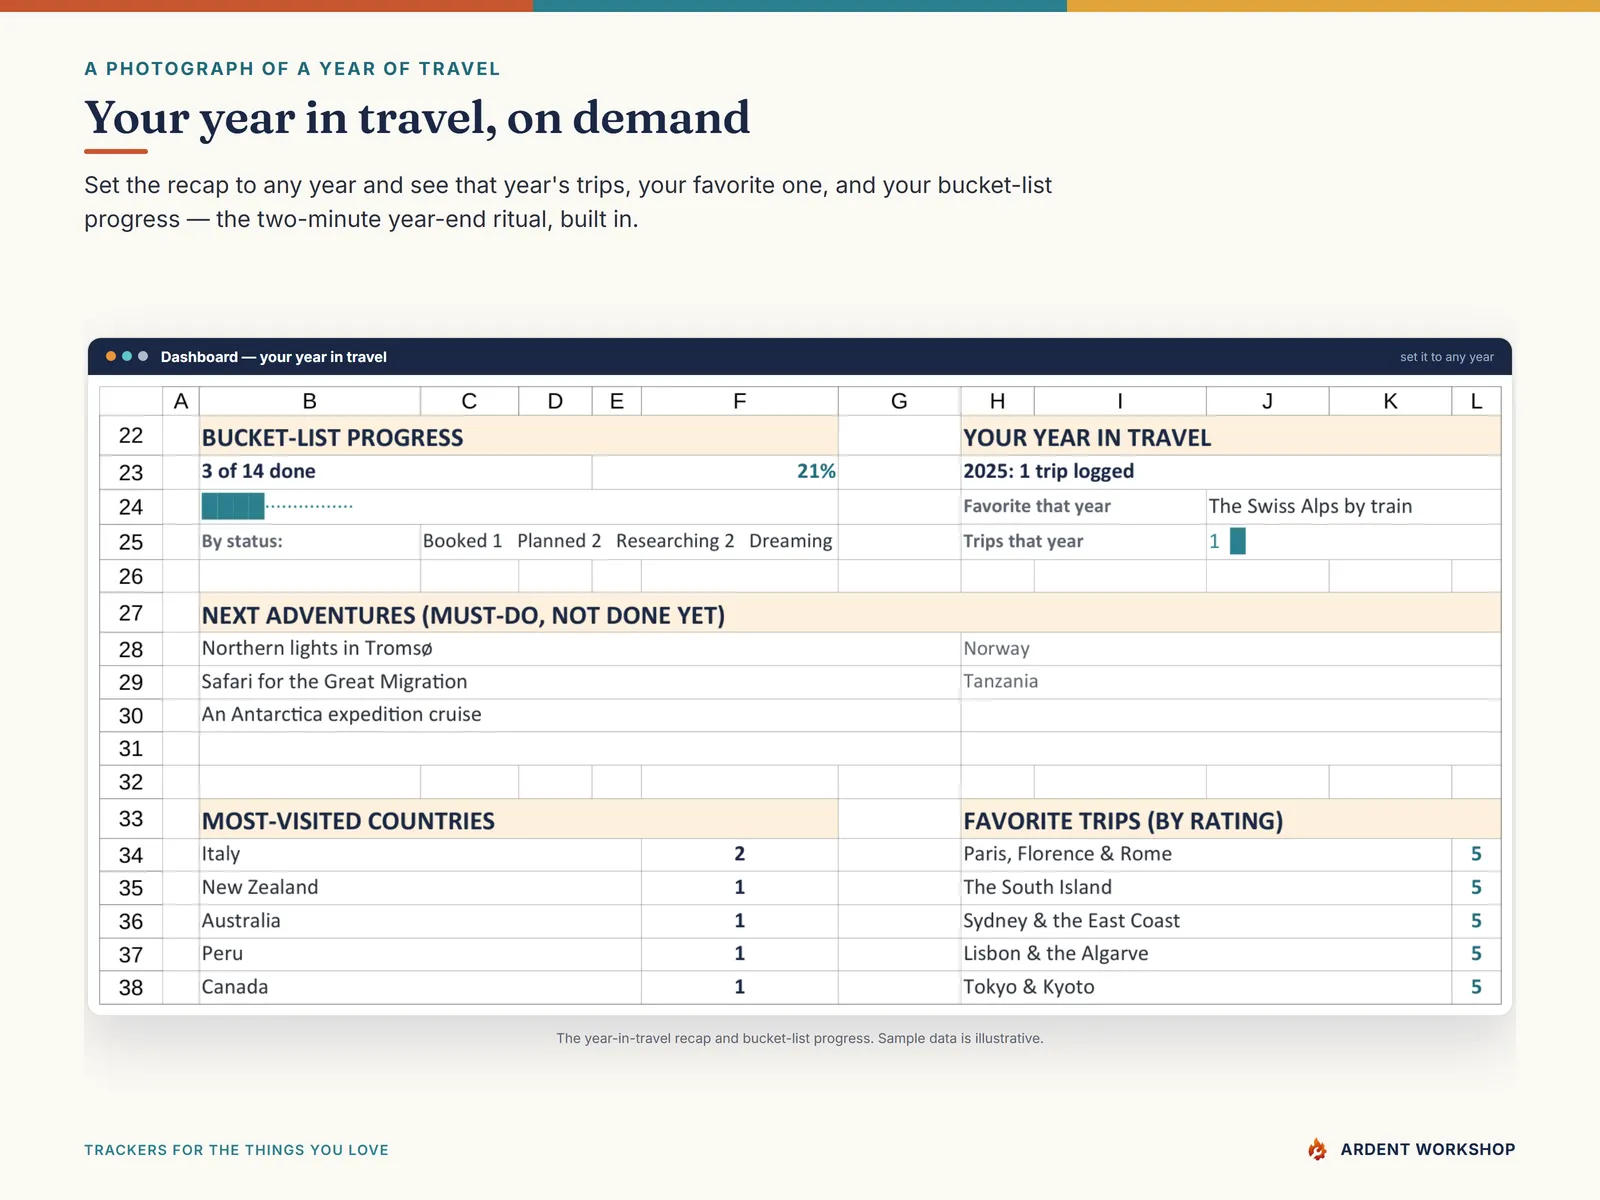This screenshot has width=1600, height=1200.
Task: Click 'Sydney & the East Coast' trip
Action: pos(1206,921)
